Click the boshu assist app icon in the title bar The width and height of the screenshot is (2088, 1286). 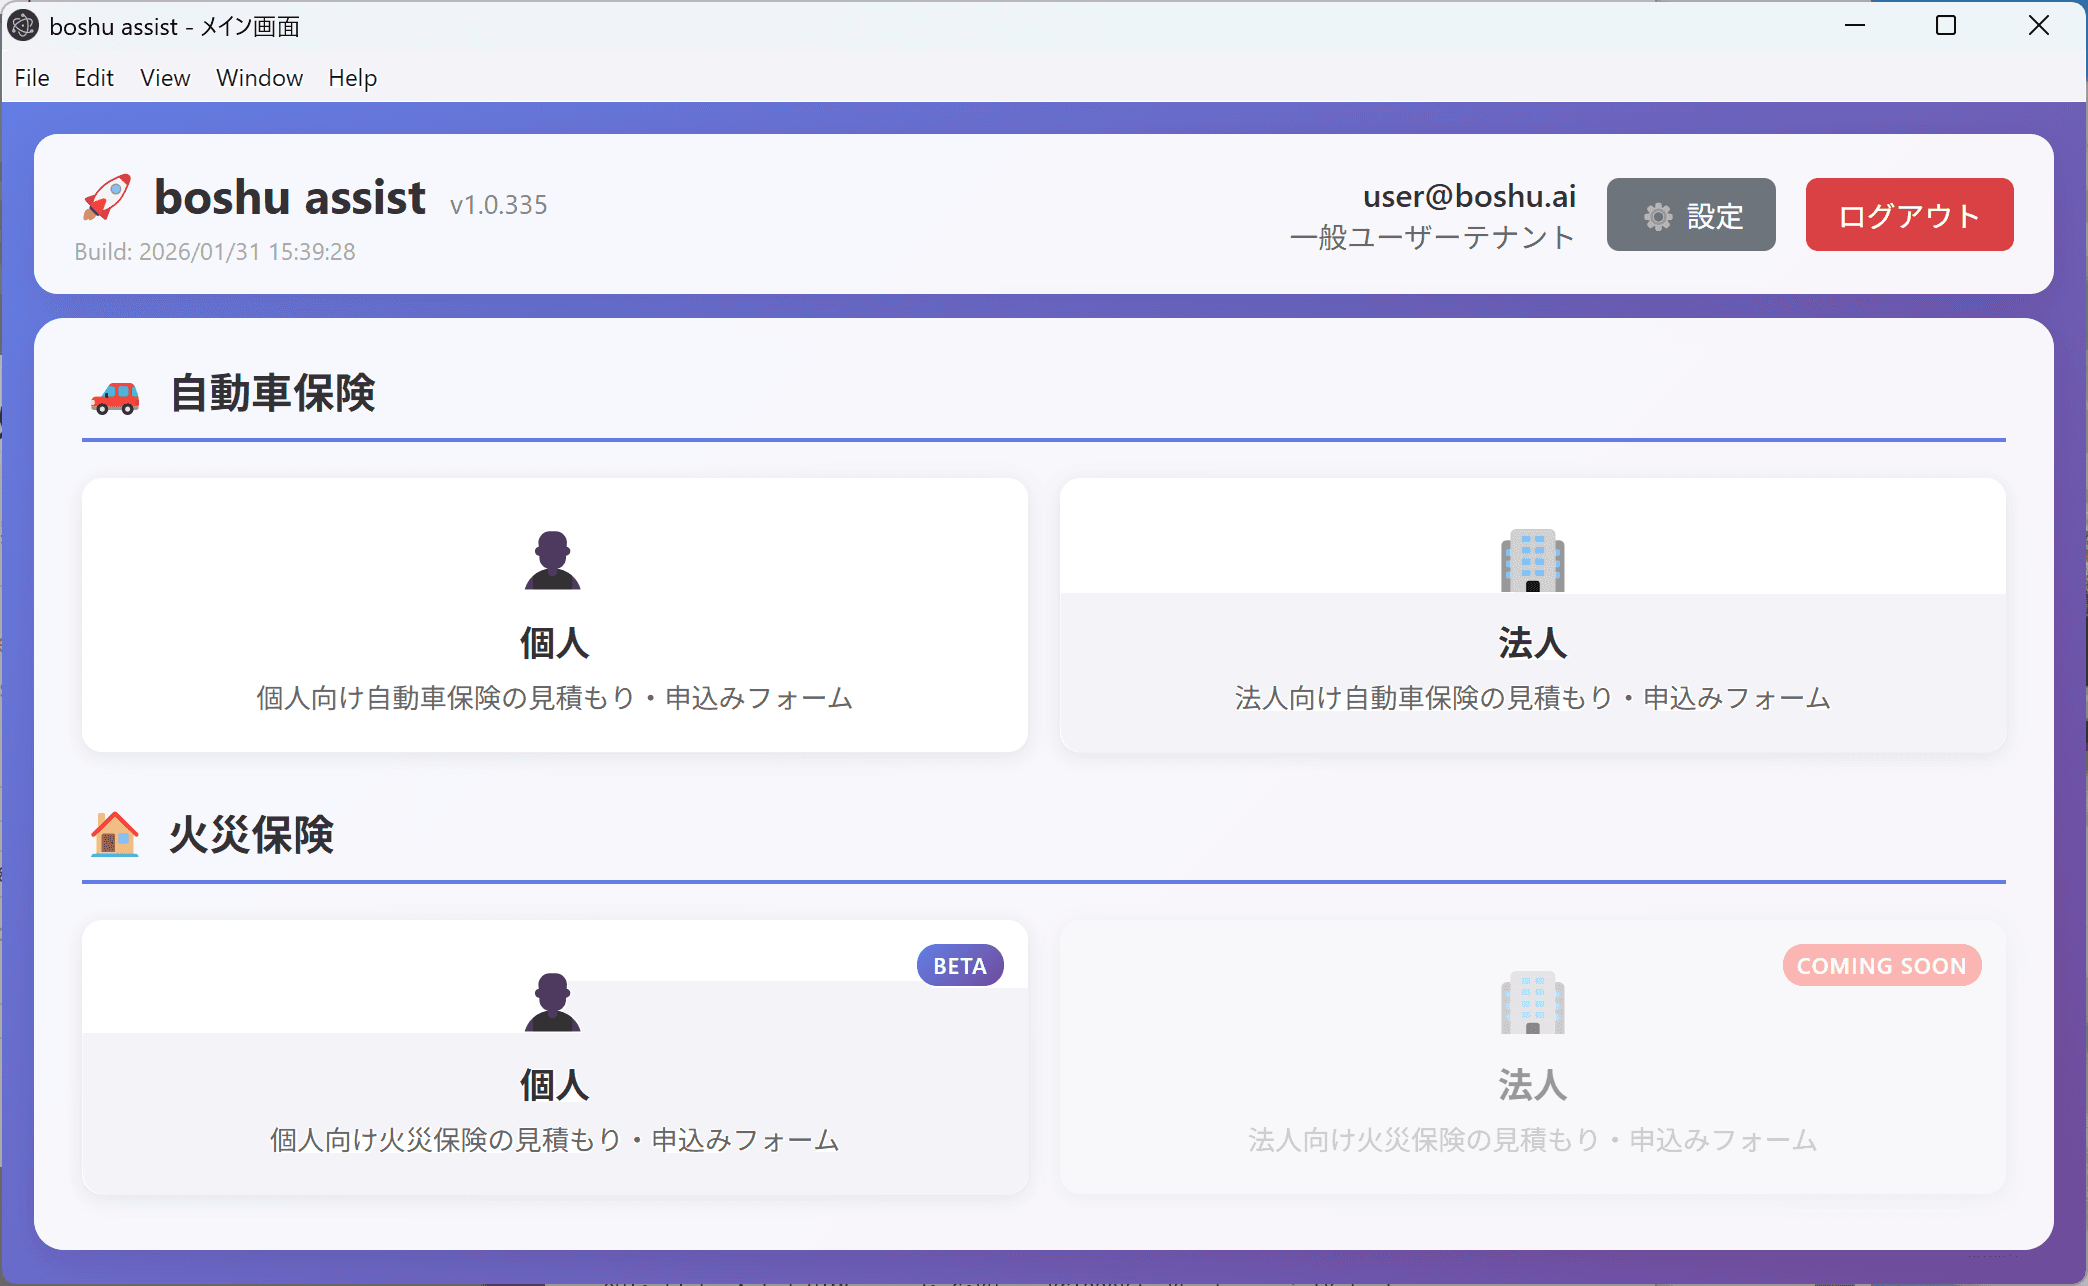tap(22, 26)
